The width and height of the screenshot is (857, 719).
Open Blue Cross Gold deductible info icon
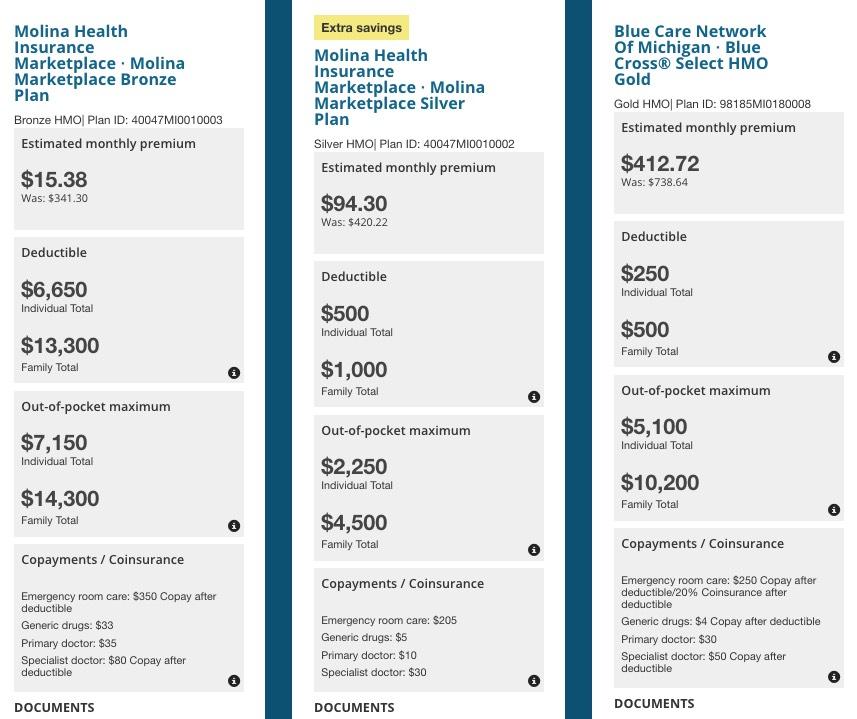pyautogui.click(x=834, y=357)
